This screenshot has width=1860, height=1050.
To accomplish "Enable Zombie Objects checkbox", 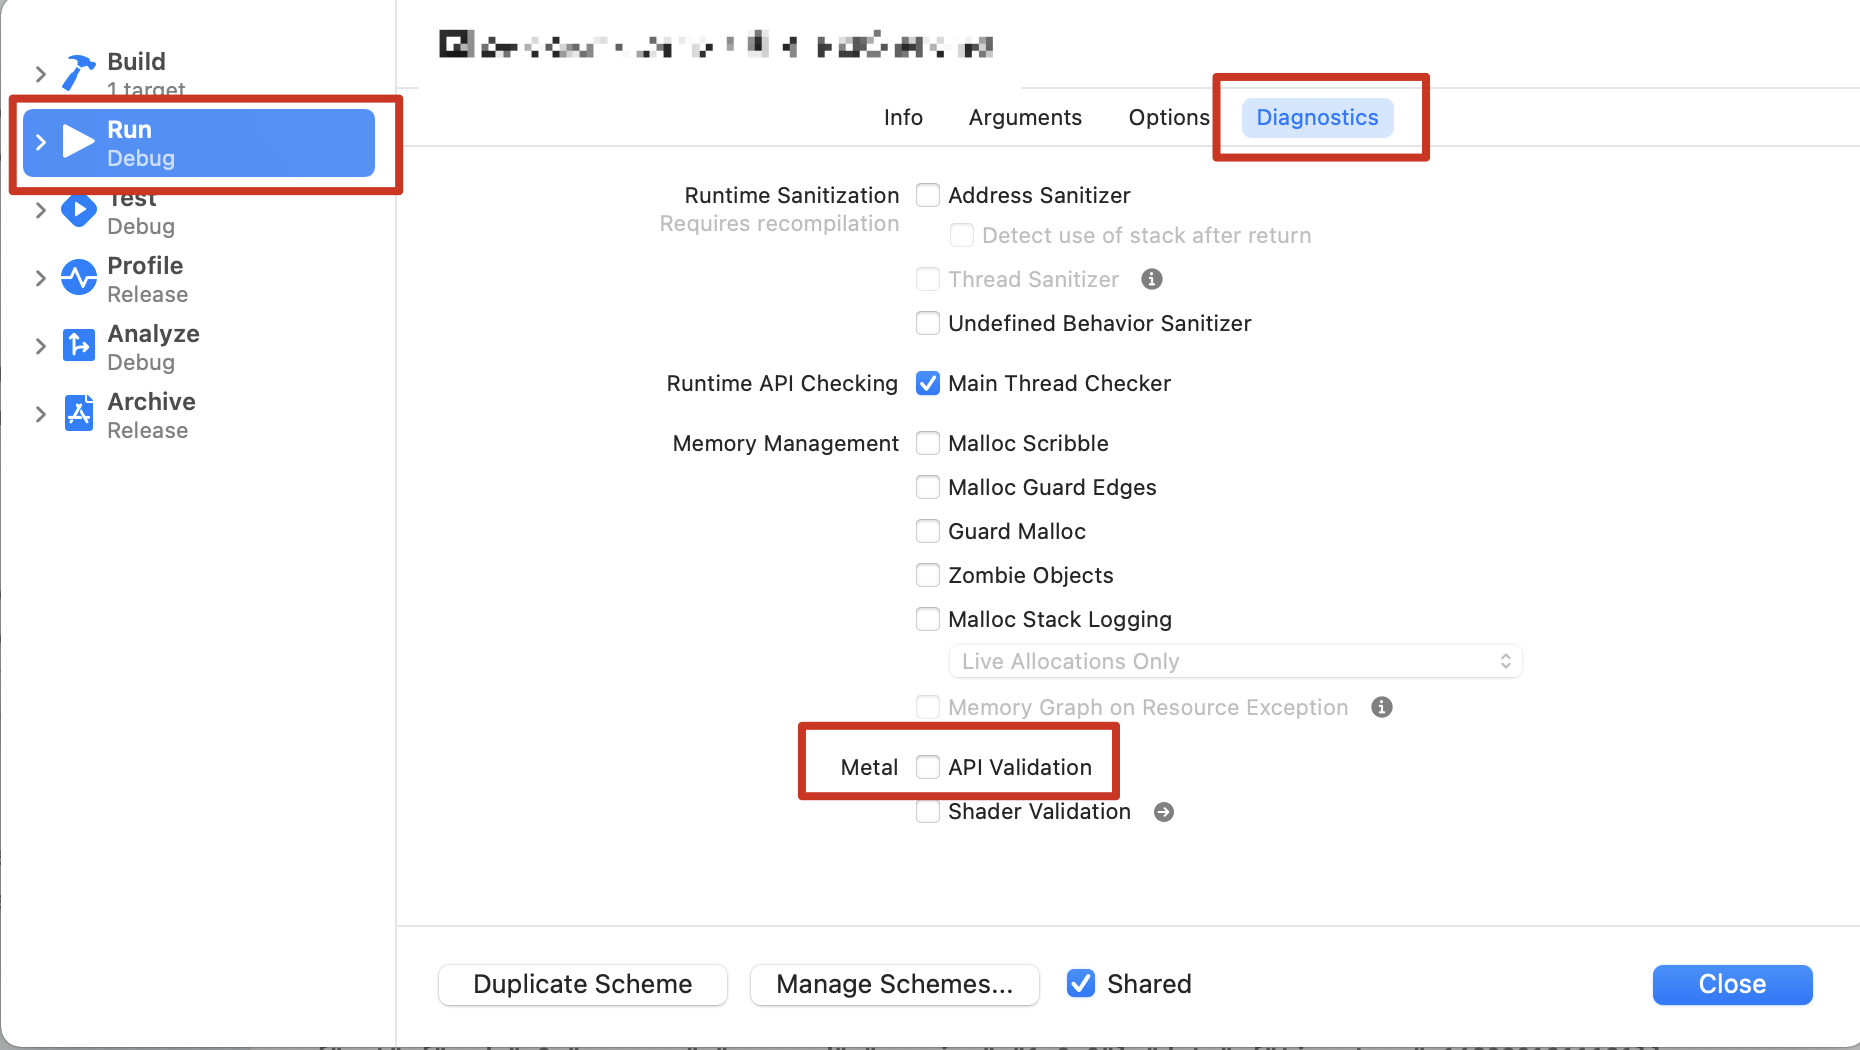I will pos(928,575).
